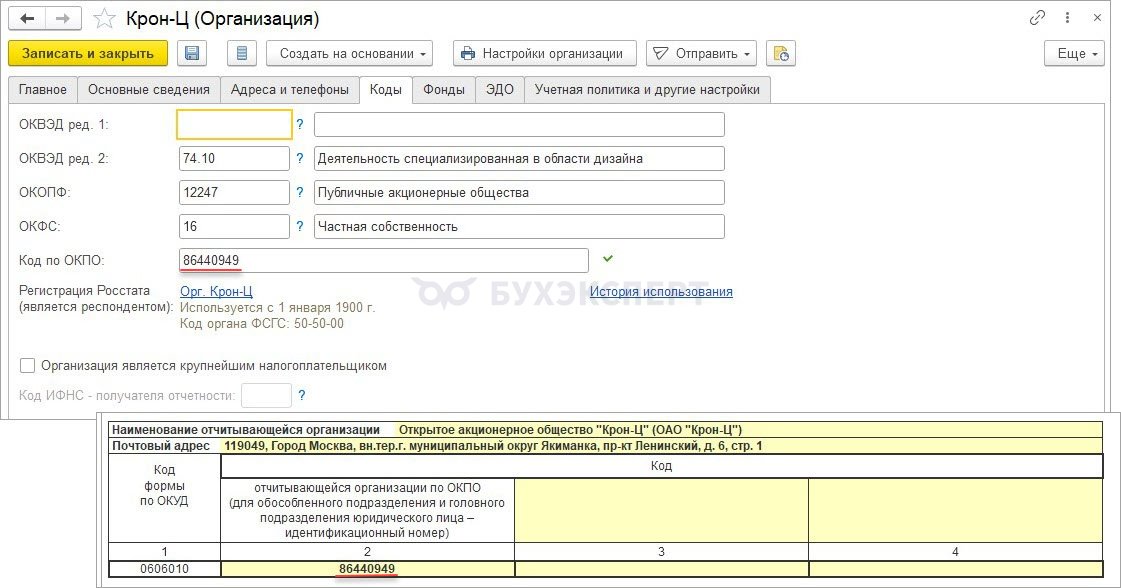
Task: Open the 'Учетная политика и другие настройки' tab
Action: 647,89
